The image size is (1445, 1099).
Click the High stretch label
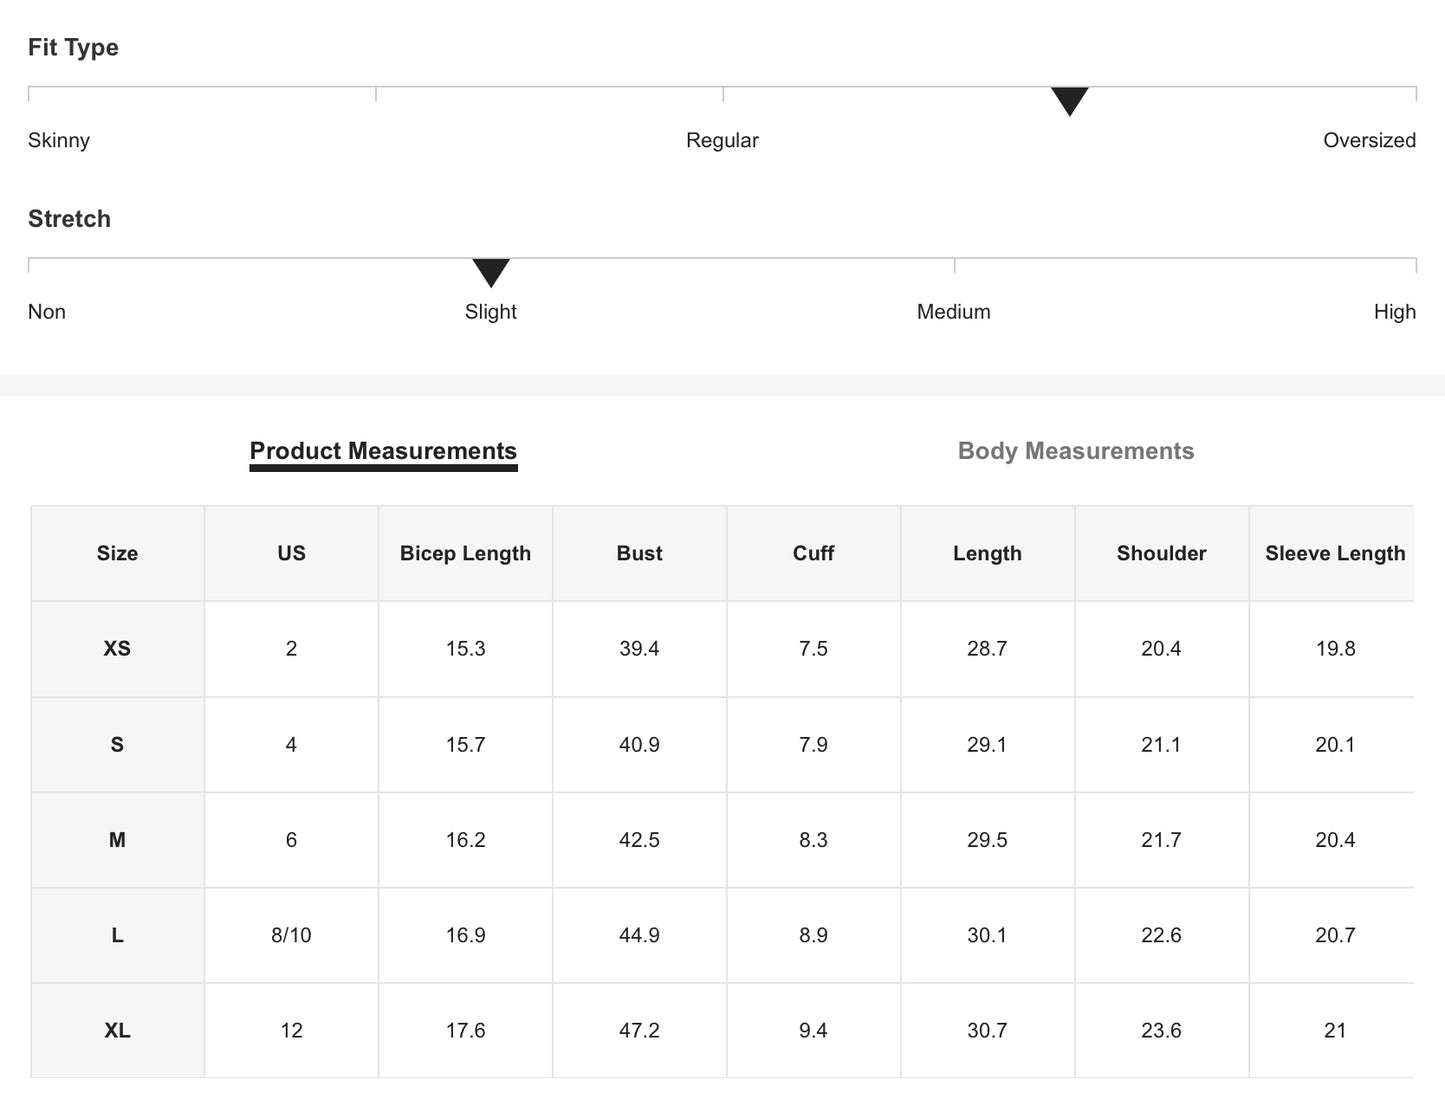(1394, 312)
